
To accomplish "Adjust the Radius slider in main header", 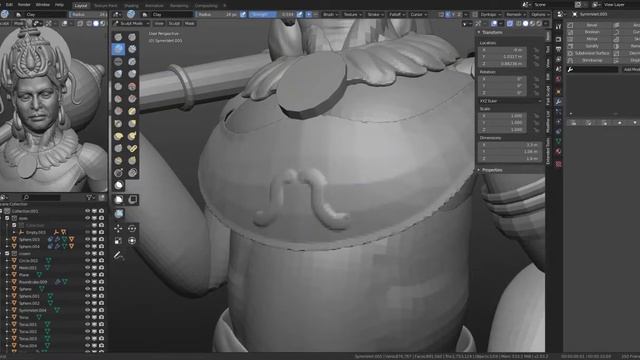I will pos(218,14).
